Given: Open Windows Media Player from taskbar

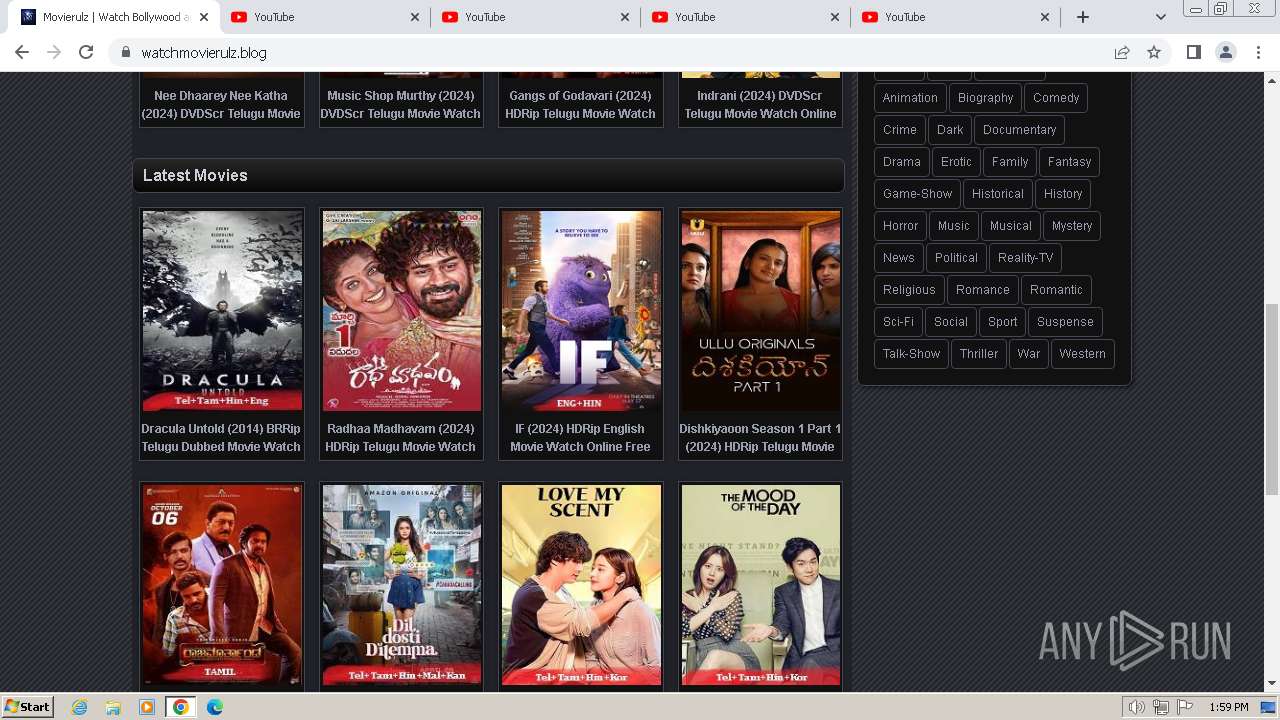Looking at the screenshot, I should coord(147,707).
